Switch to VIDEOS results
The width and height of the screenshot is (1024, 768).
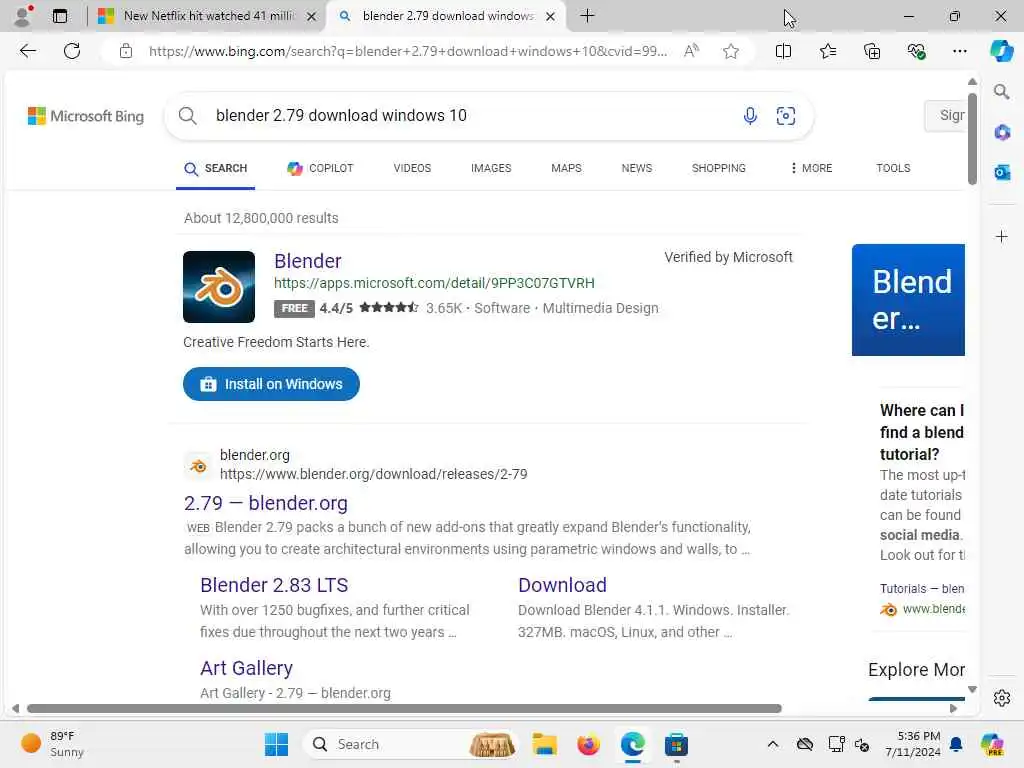(412, 168)
